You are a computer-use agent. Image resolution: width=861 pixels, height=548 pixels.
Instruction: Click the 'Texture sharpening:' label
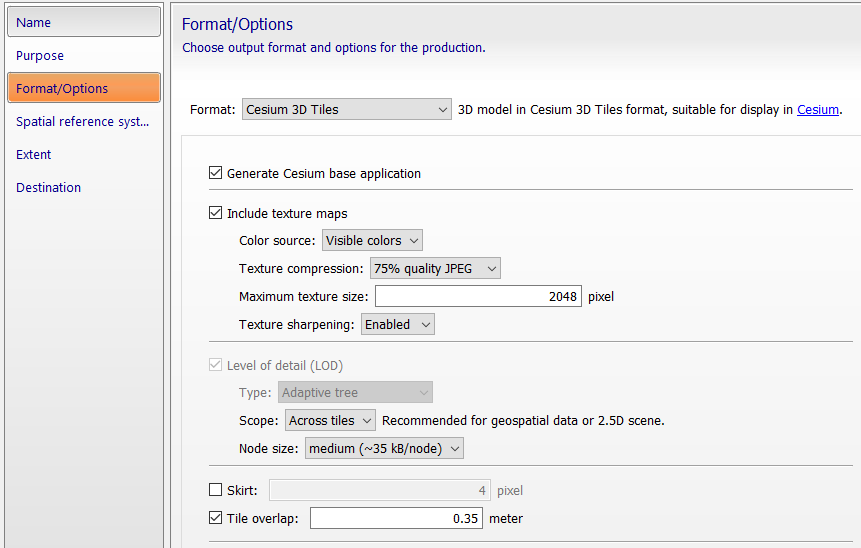pyautogui.click(x=297, y=325)
